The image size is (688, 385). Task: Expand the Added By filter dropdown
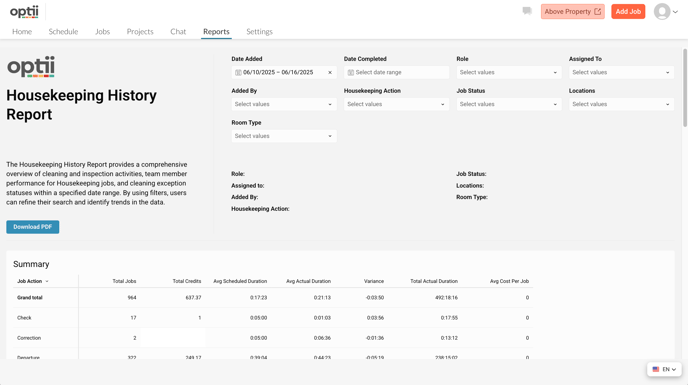pos(284,104)
